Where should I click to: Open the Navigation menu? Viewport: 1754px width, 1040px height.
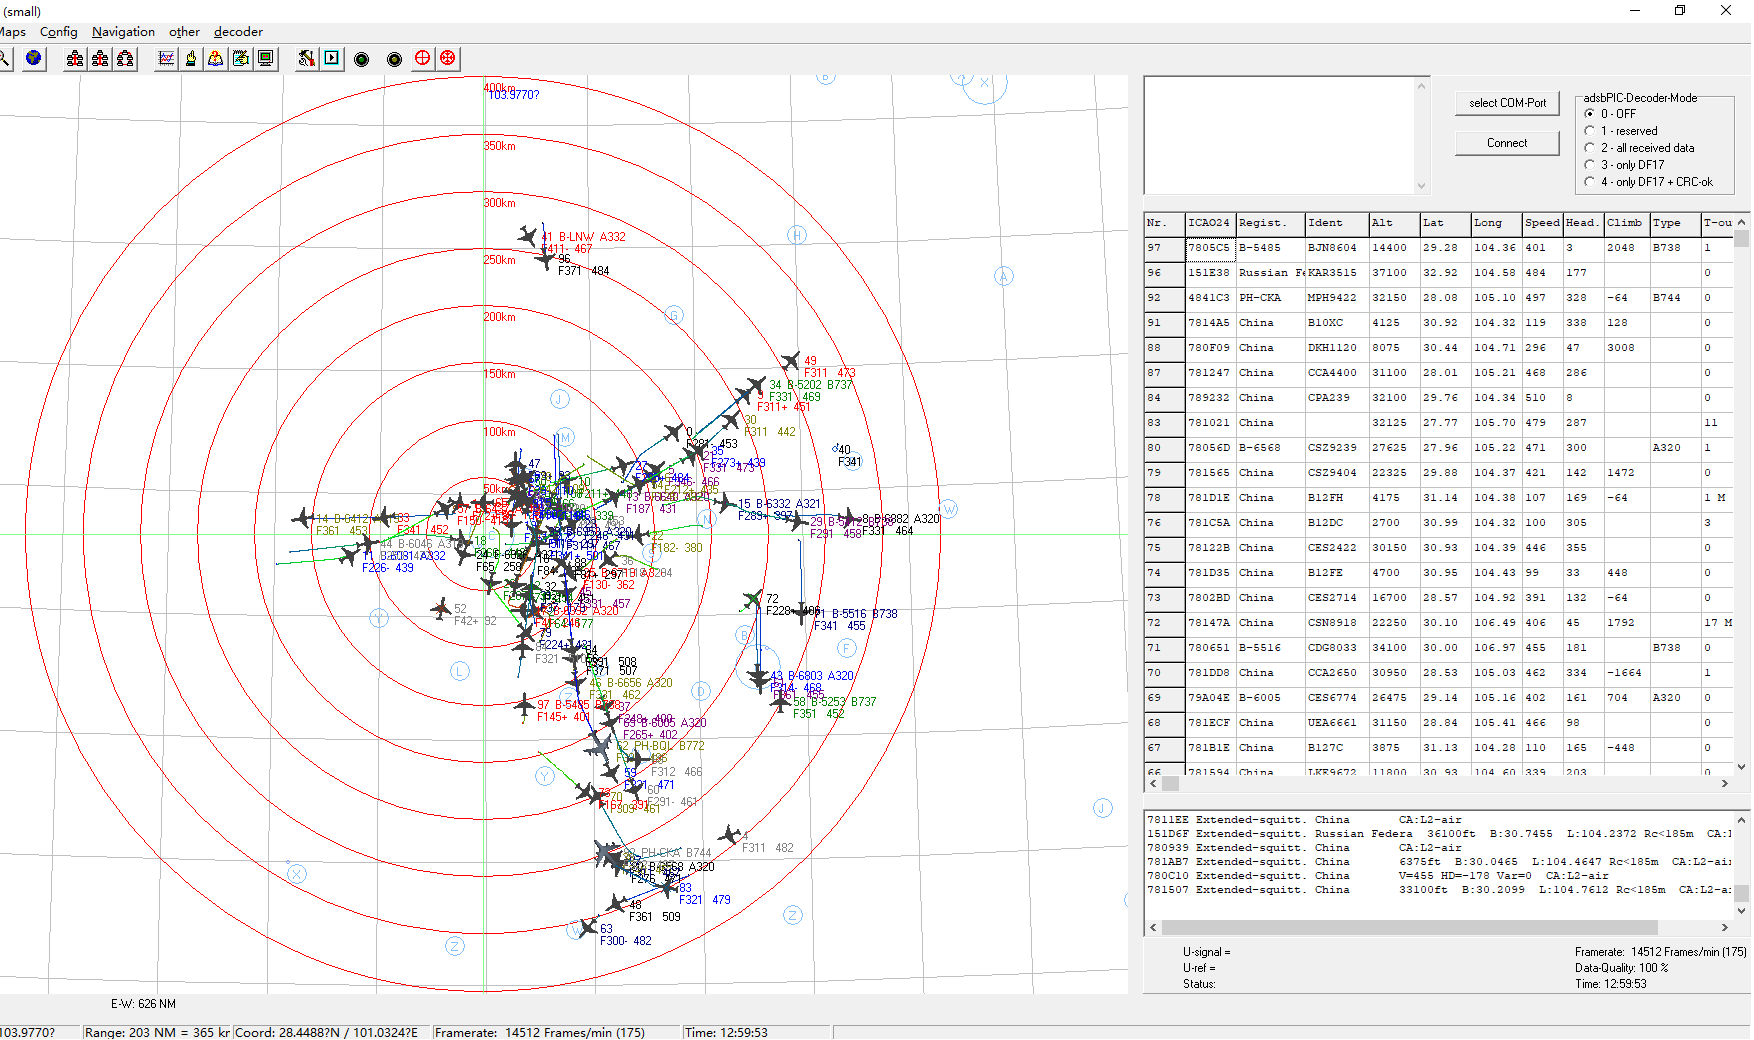(x=123, y=32)
